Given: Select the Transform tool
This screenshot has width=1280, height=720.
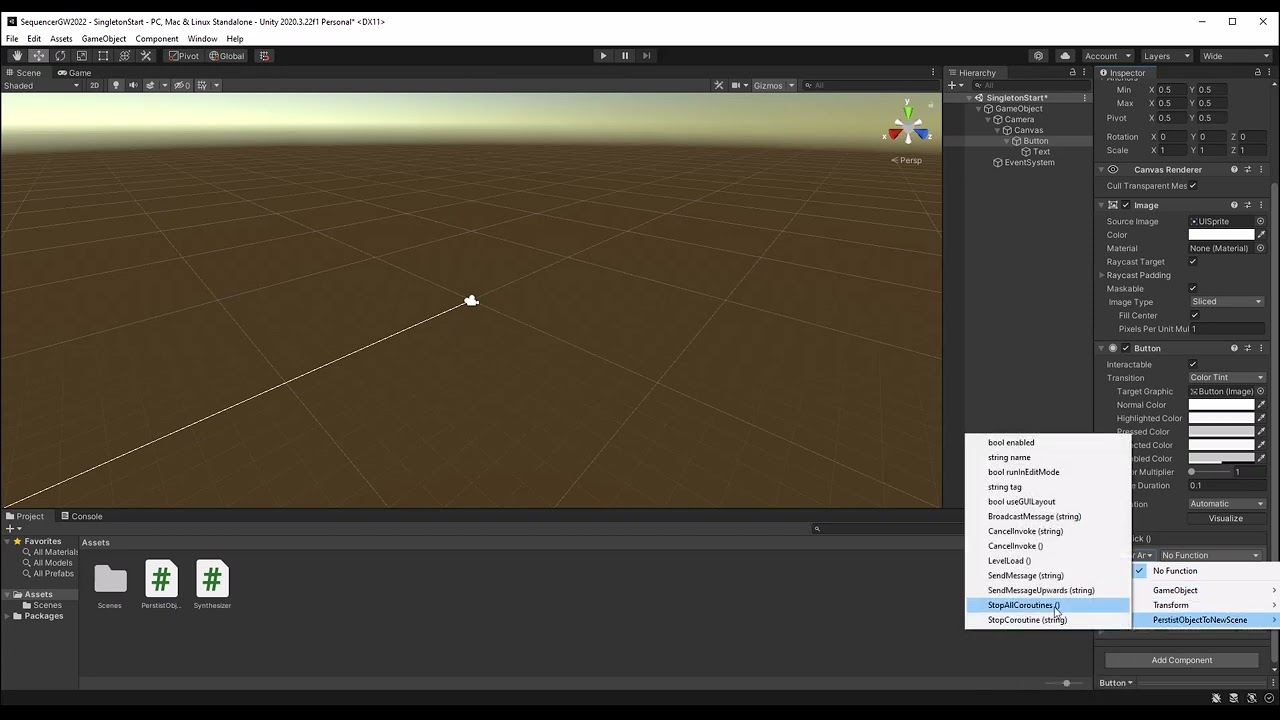Looking at the screenshot, I should click(124, 56).
